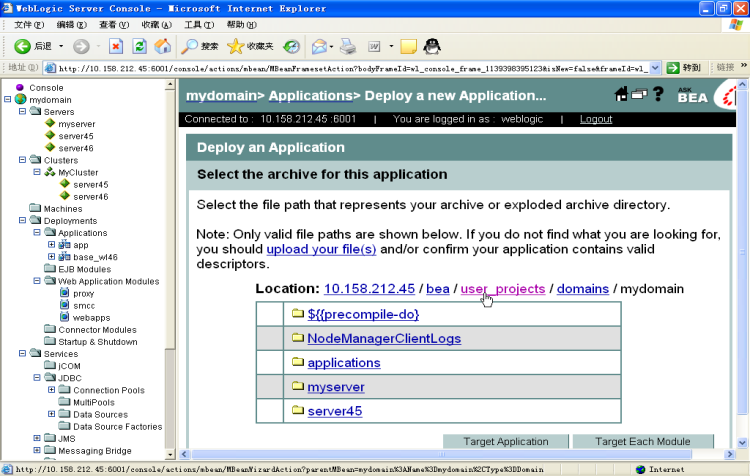Click the yellow note toolbar icon
Image resolution: width=750 pixels, height=476 pixels.
[408, 46]
